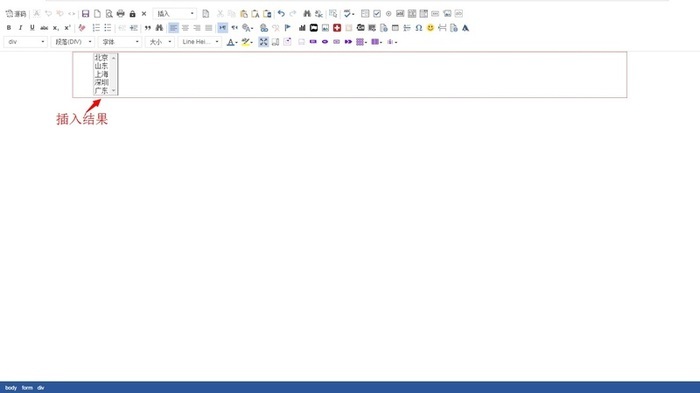The image size is (700, 393).
Task: Click the anchor flag icon
Action: click(288, 28)
